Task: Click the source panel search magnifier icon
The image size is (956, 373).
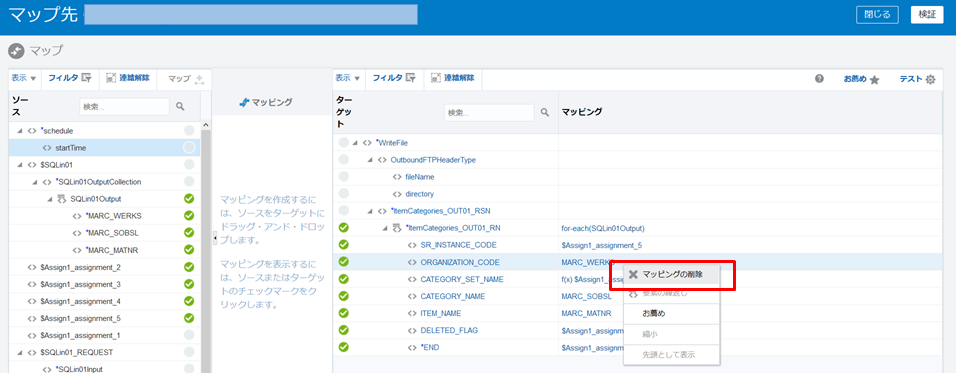Action: pyautogui.click(x=180, y=106)
